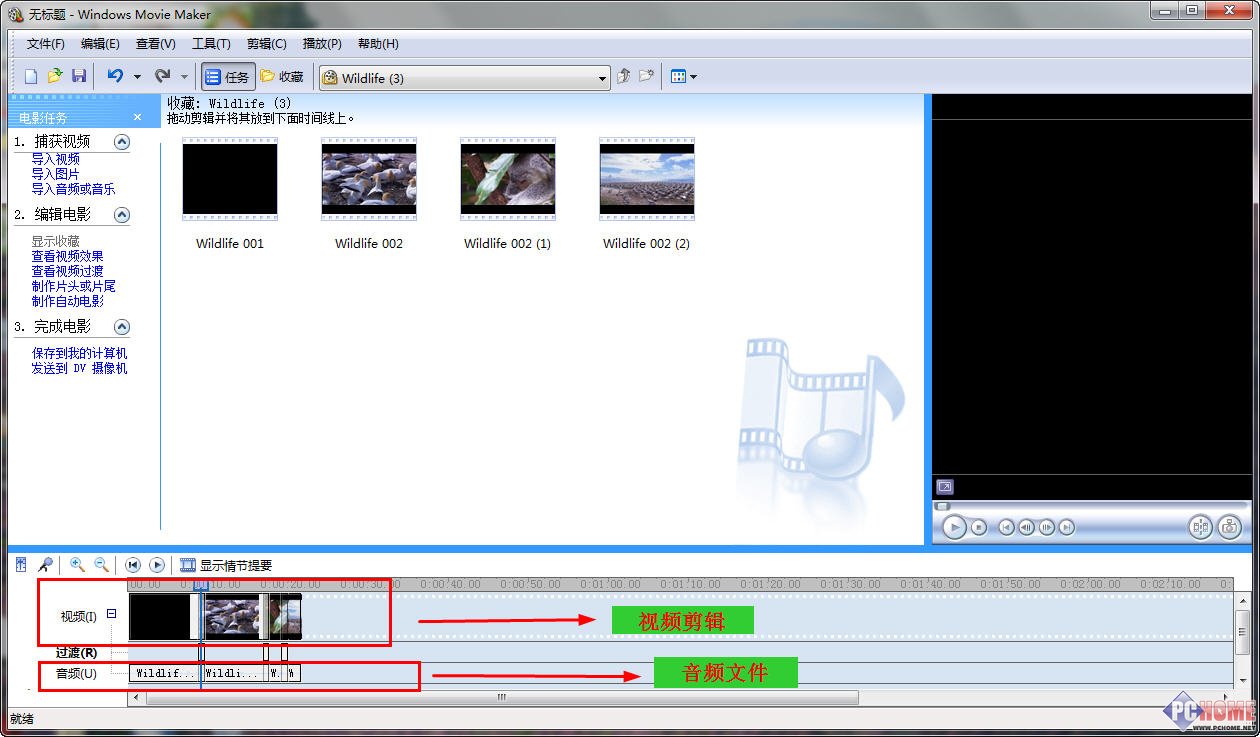Open the 文件 menu

[x=44, y=43]
